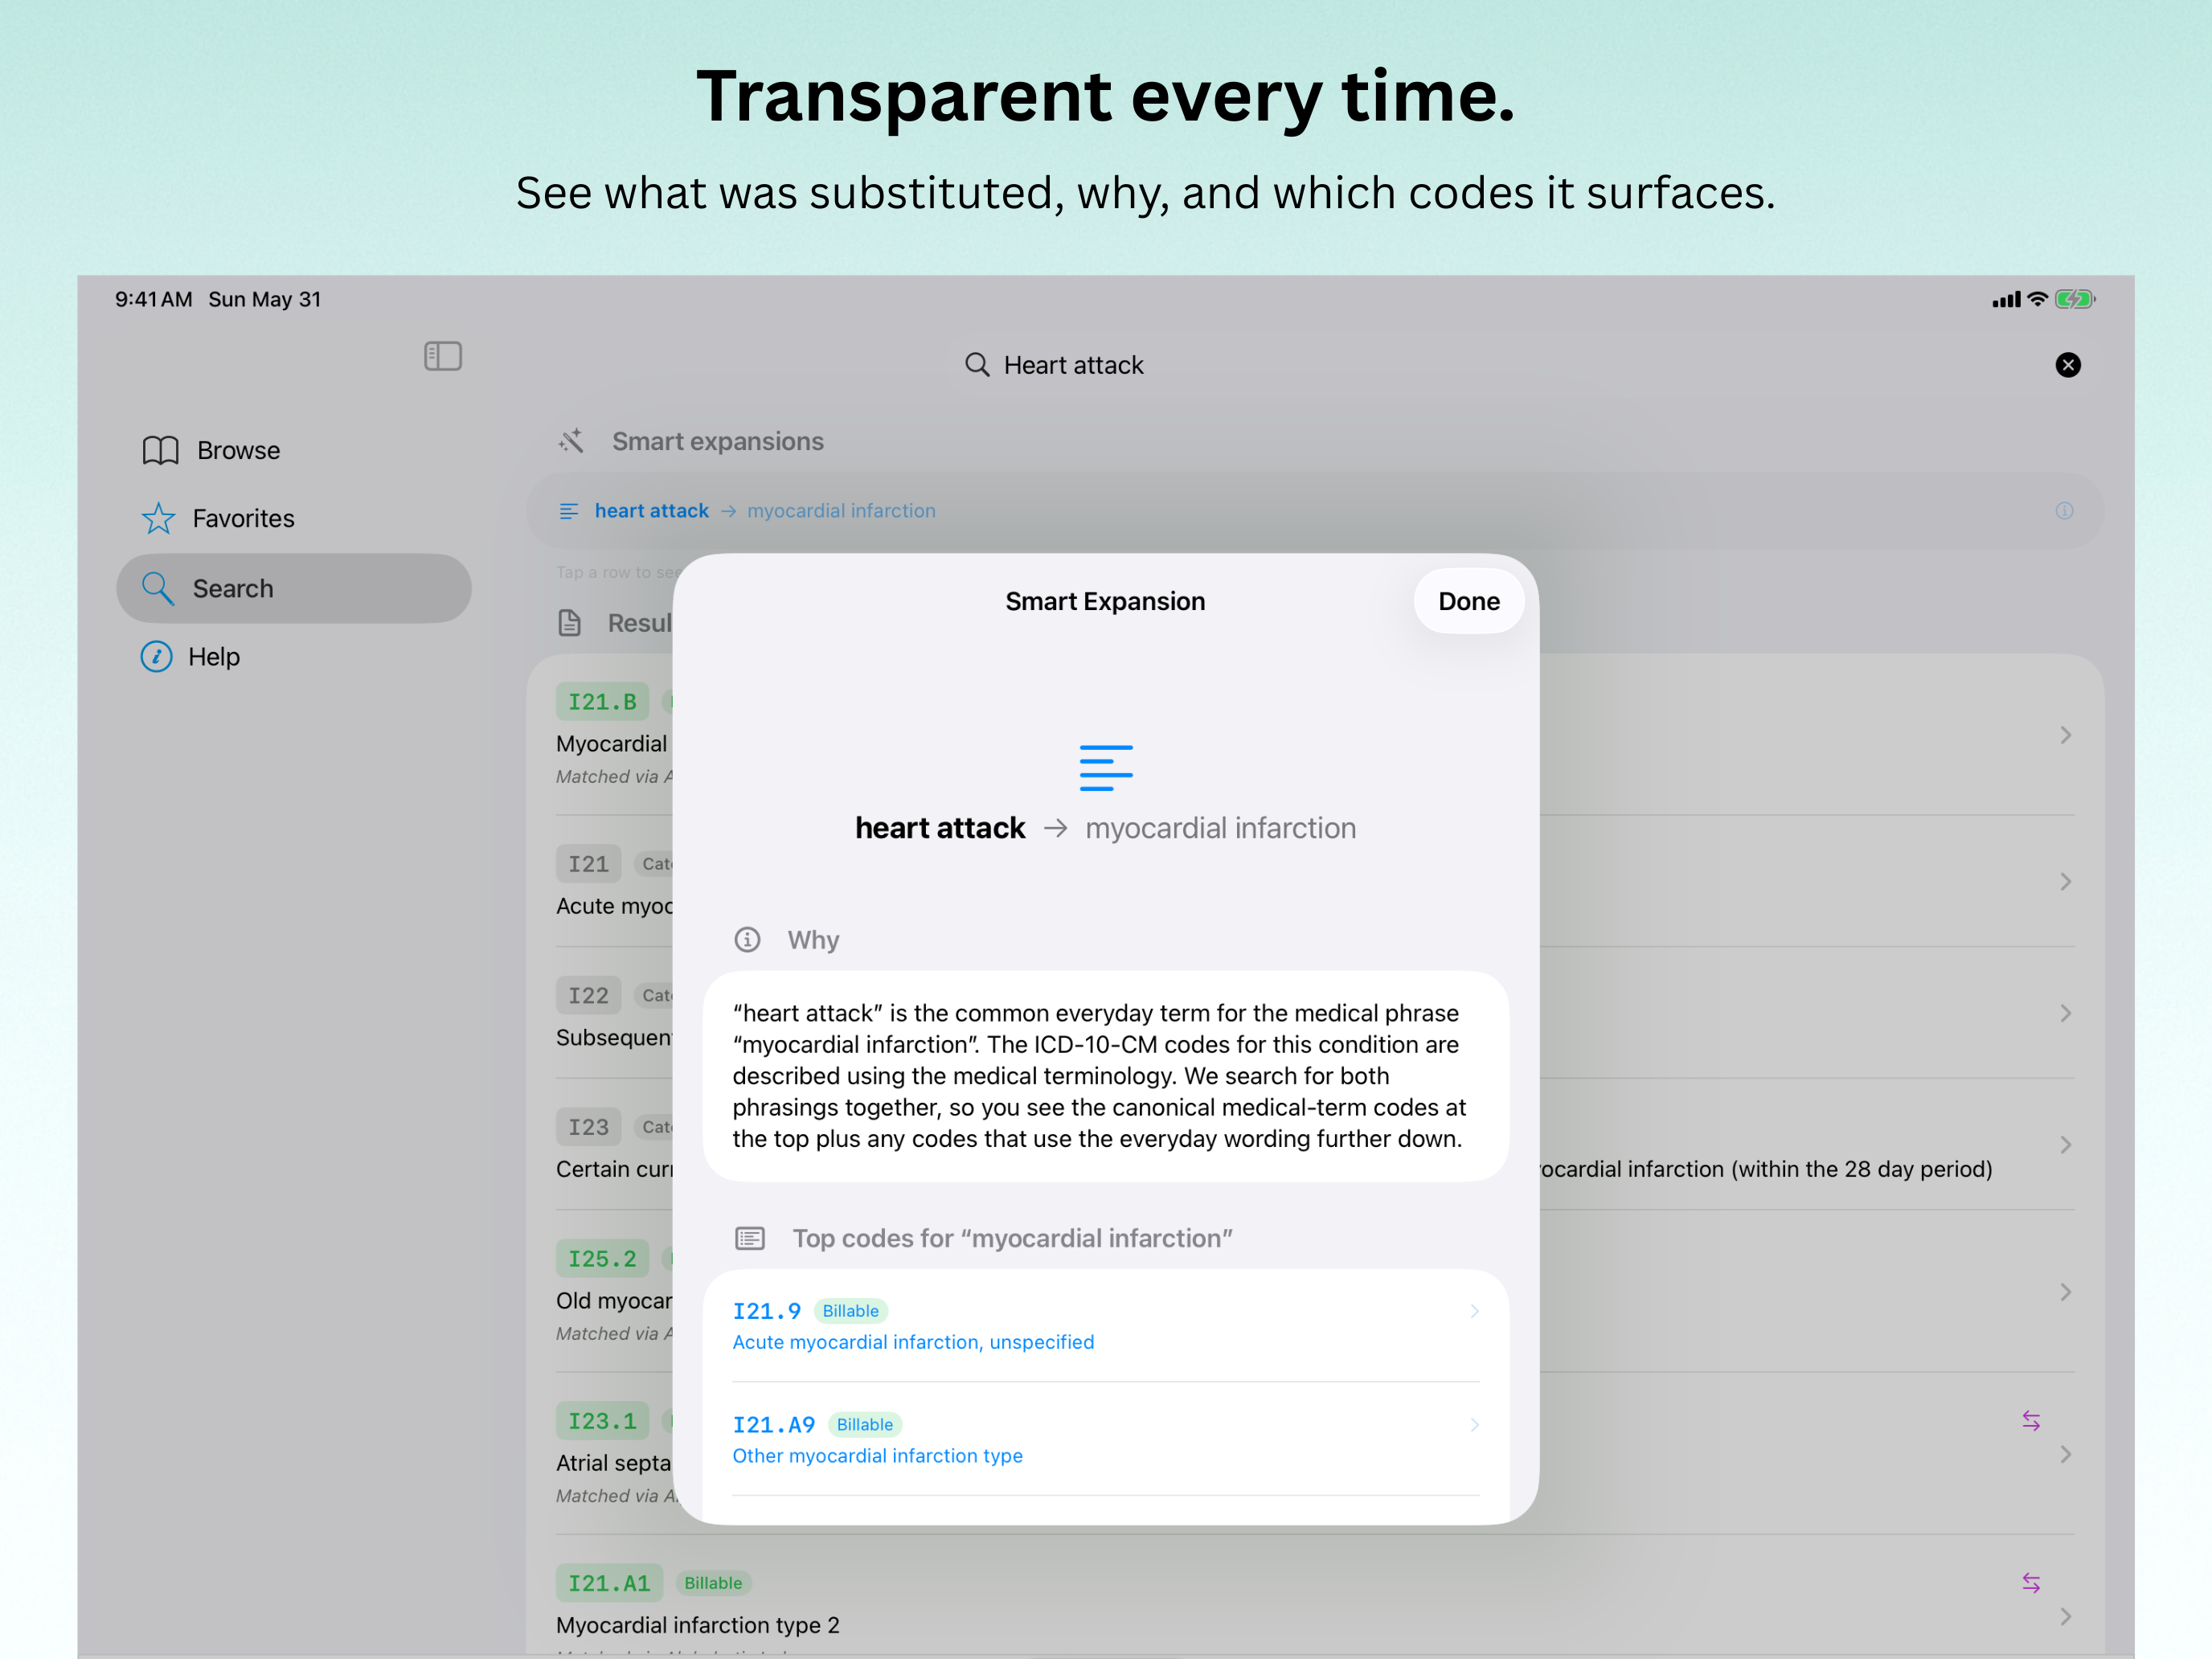Click the Wi-Fi icon in status bar
2212x1659 pixels.
point(2037,299)
